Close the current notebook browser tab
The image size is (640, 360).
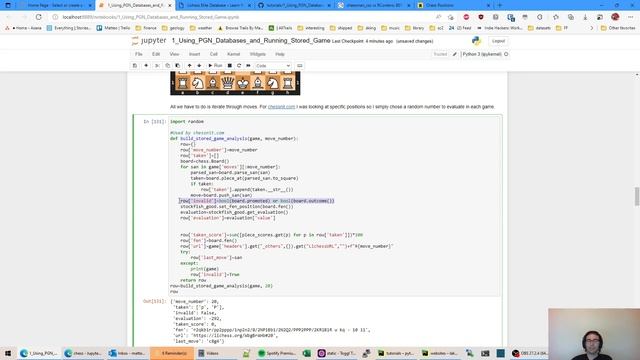pos(170,6)
